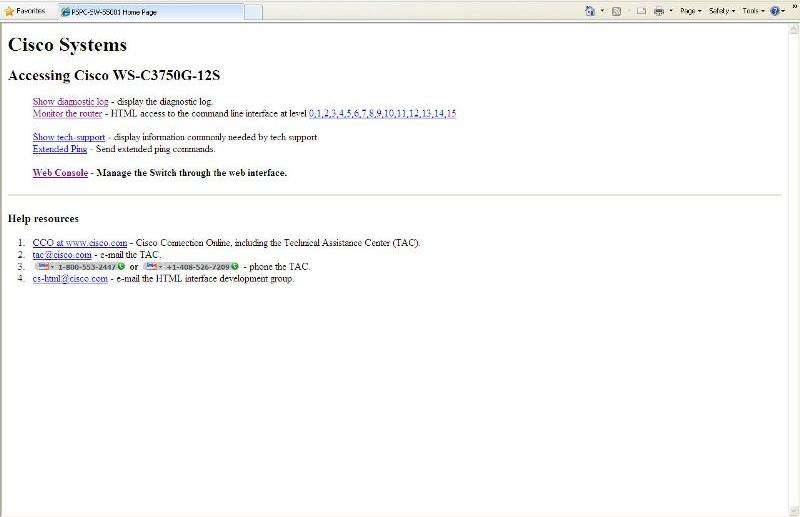Select command level 14 link
Screen dimensions: 800x517
point(439,113)
